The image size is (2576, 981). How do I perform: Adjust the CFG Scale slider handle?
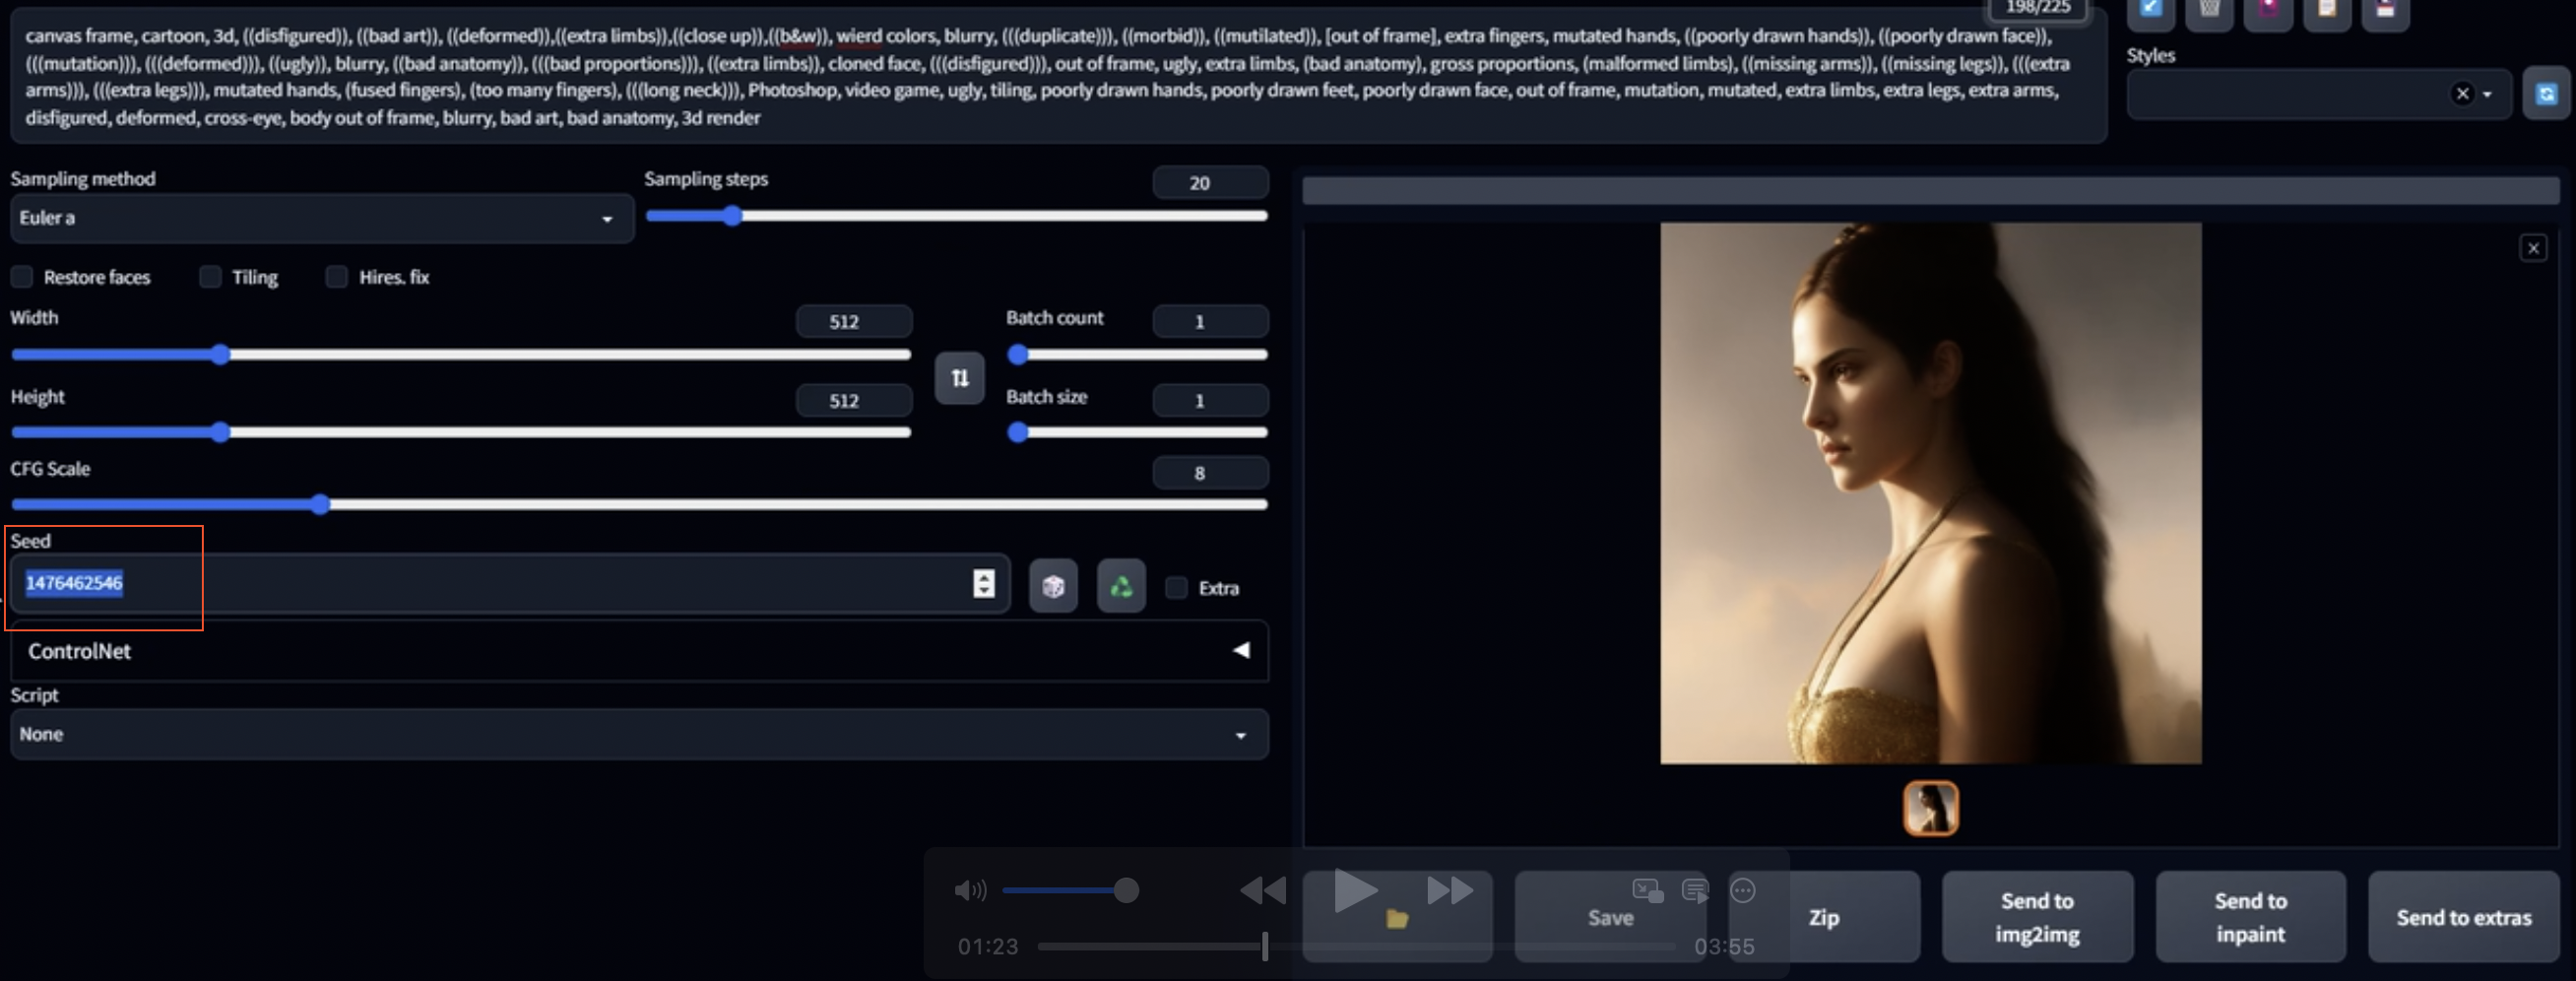pos(319,505)
